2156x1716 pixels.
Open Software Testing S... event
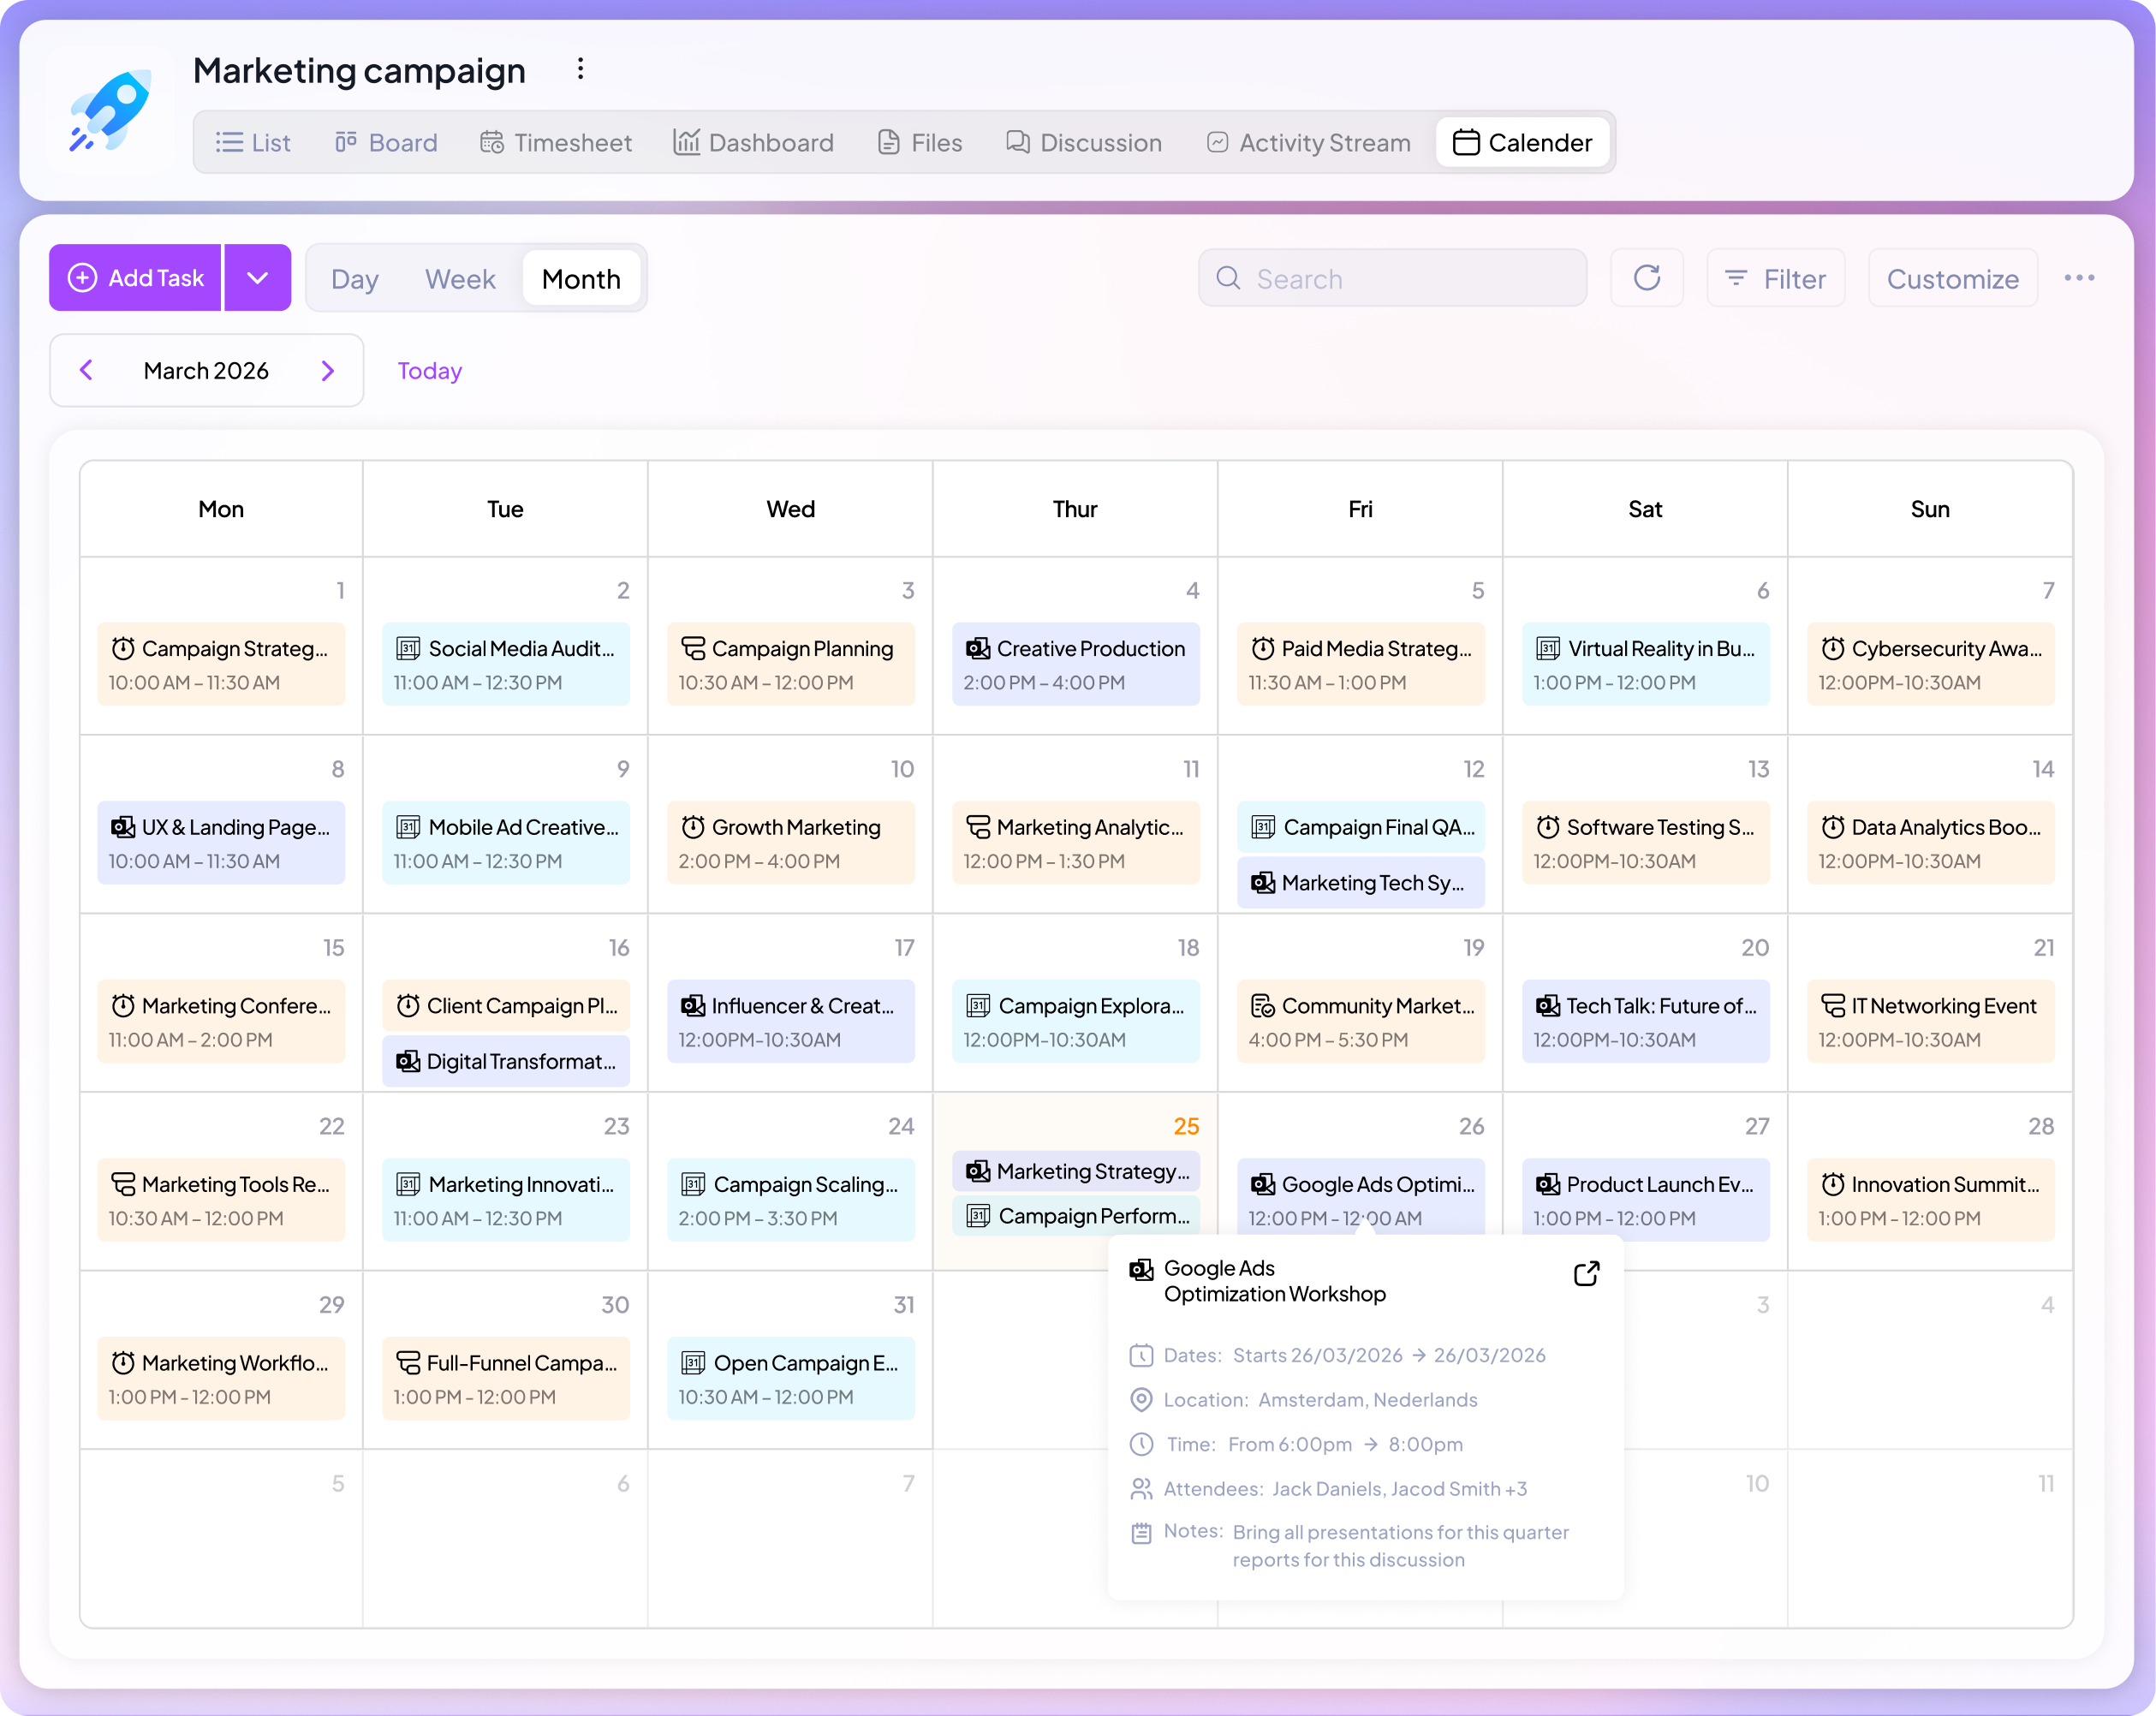click(1646, 843)
